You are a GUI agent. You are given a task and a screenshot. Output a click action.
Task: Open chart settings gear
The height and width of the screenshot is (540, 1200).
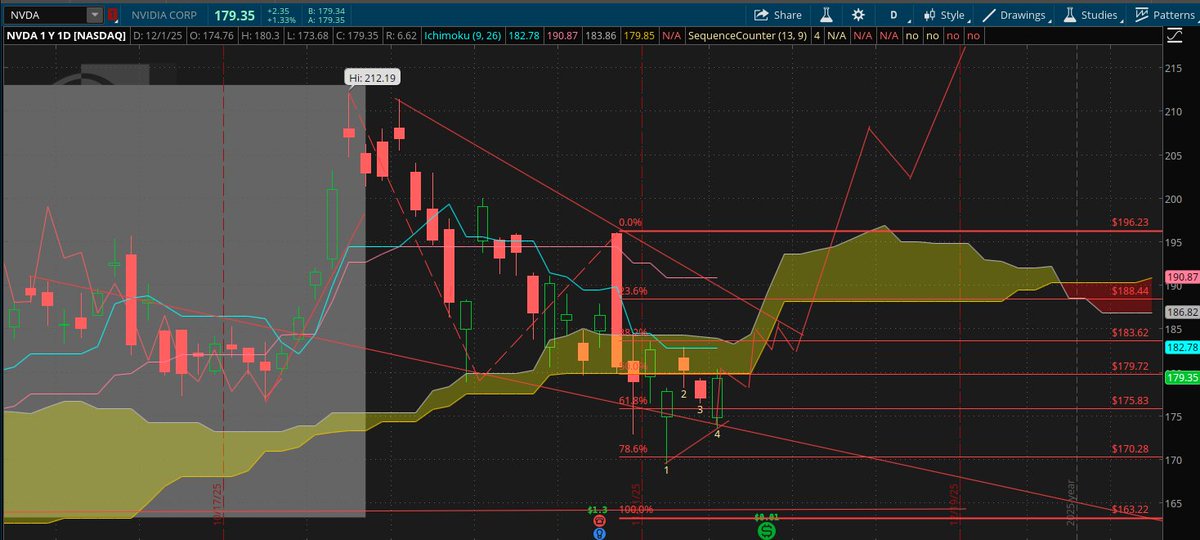click(858, 15)
